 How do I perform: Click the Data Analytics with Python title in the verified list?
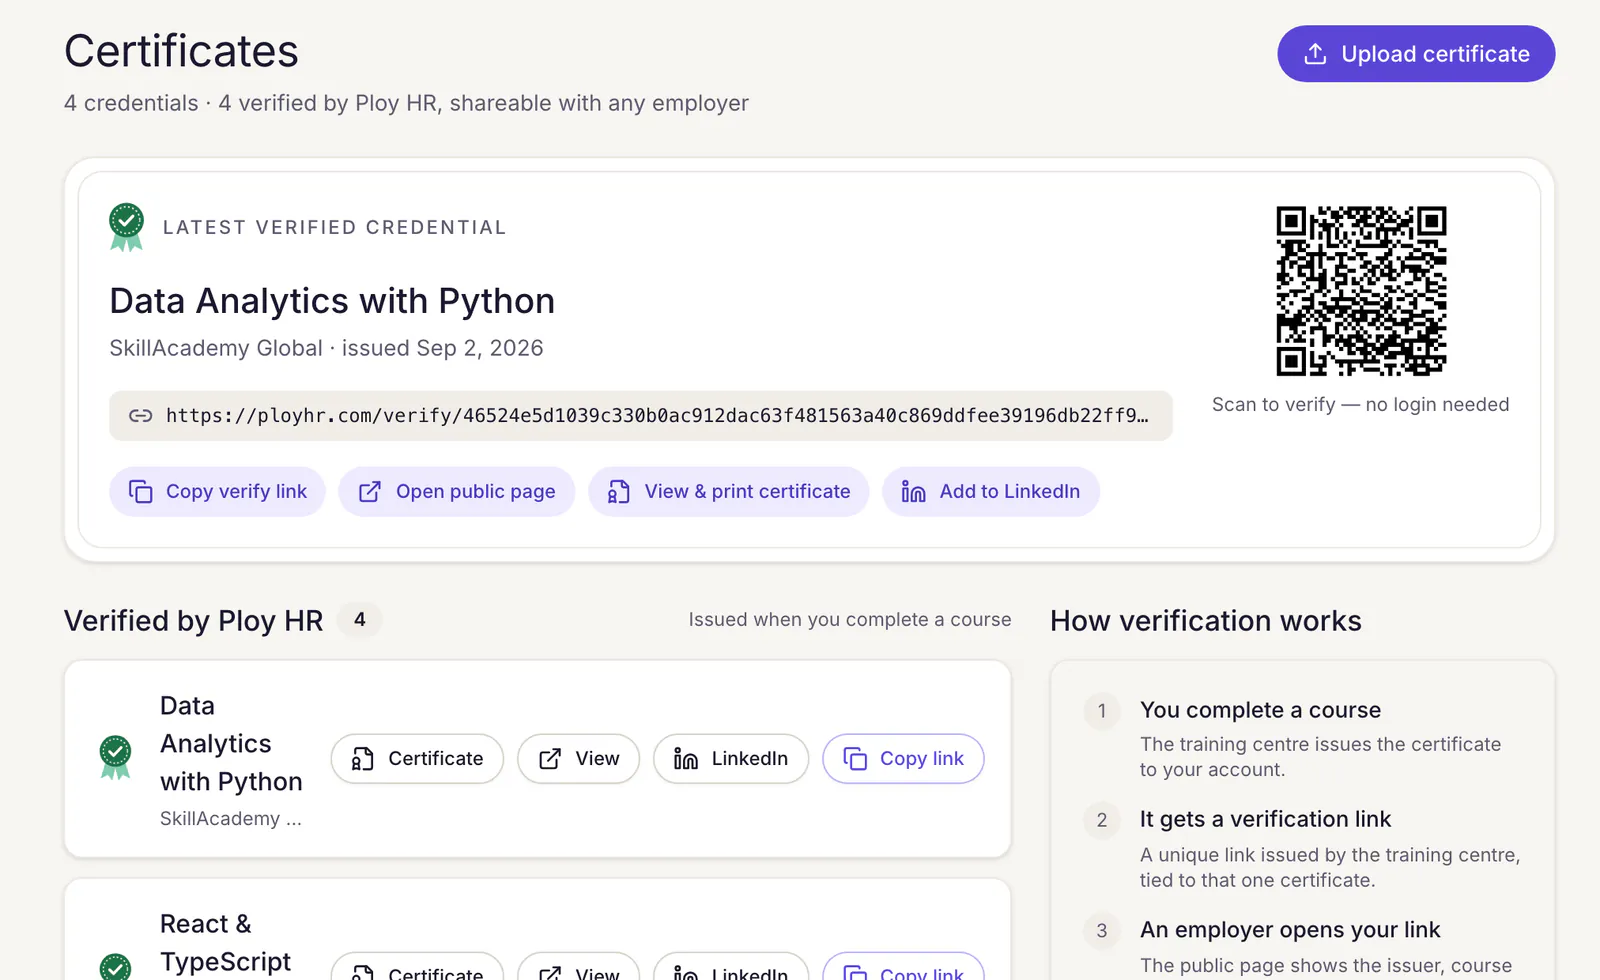pyautogui.click(x=231, y=744)
